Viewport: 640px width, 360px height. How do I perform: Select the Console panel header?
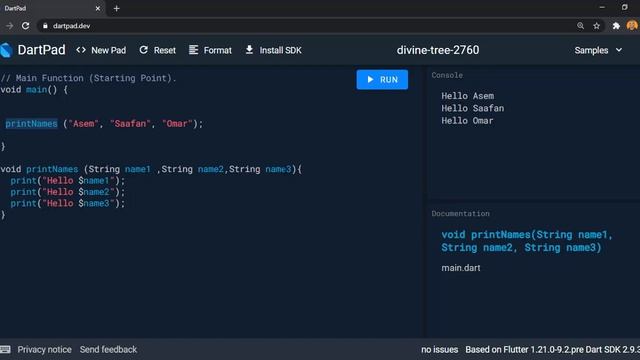(x=447, y=75)
